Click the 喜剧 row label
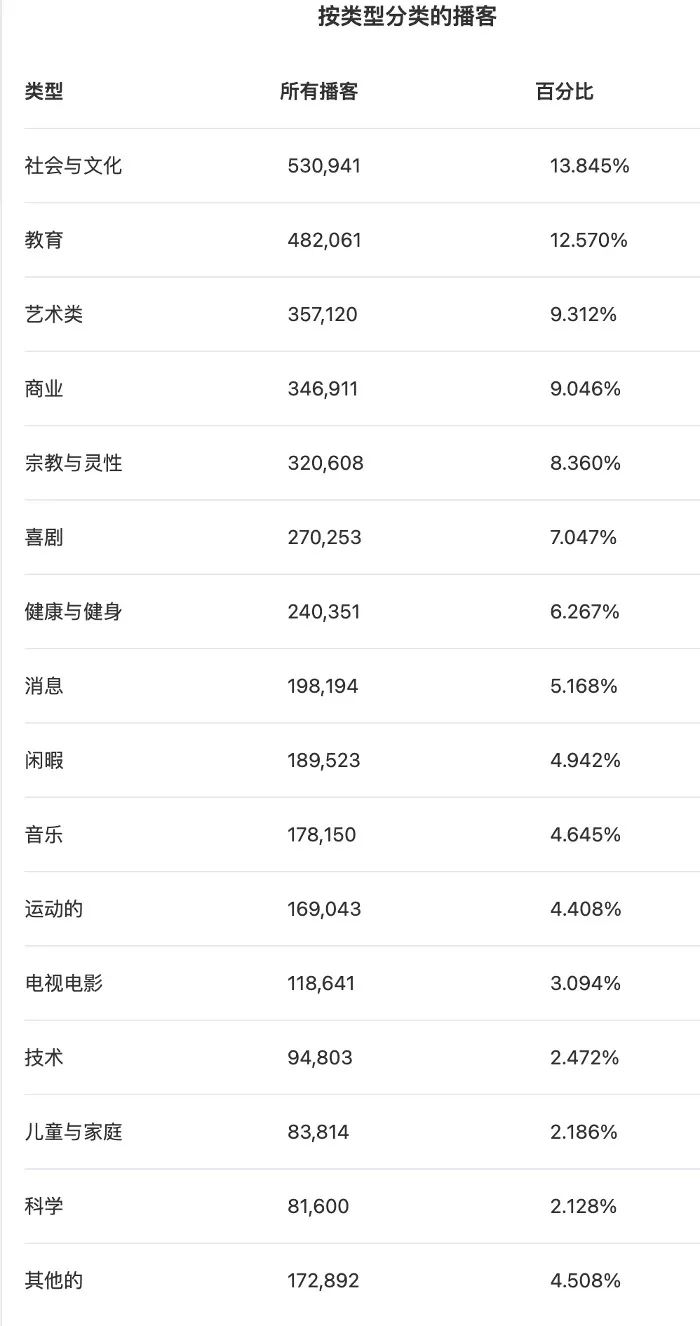Screen dimensions: 700x1326 click(44, 538)
